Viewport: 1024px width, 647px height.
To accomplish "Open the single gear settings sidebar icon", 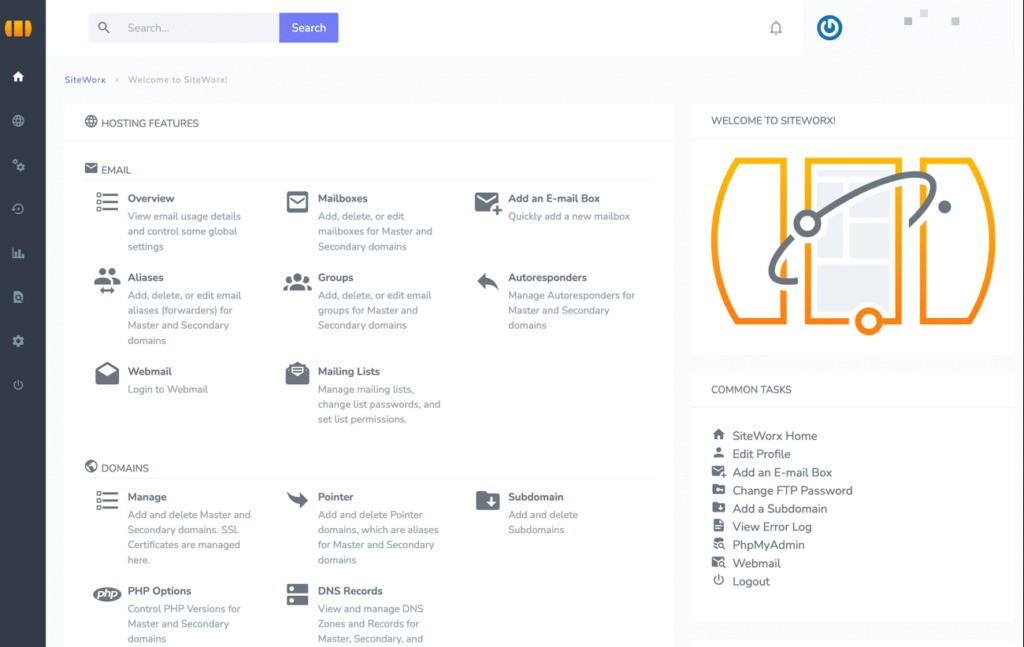I will tap(18, 341).
